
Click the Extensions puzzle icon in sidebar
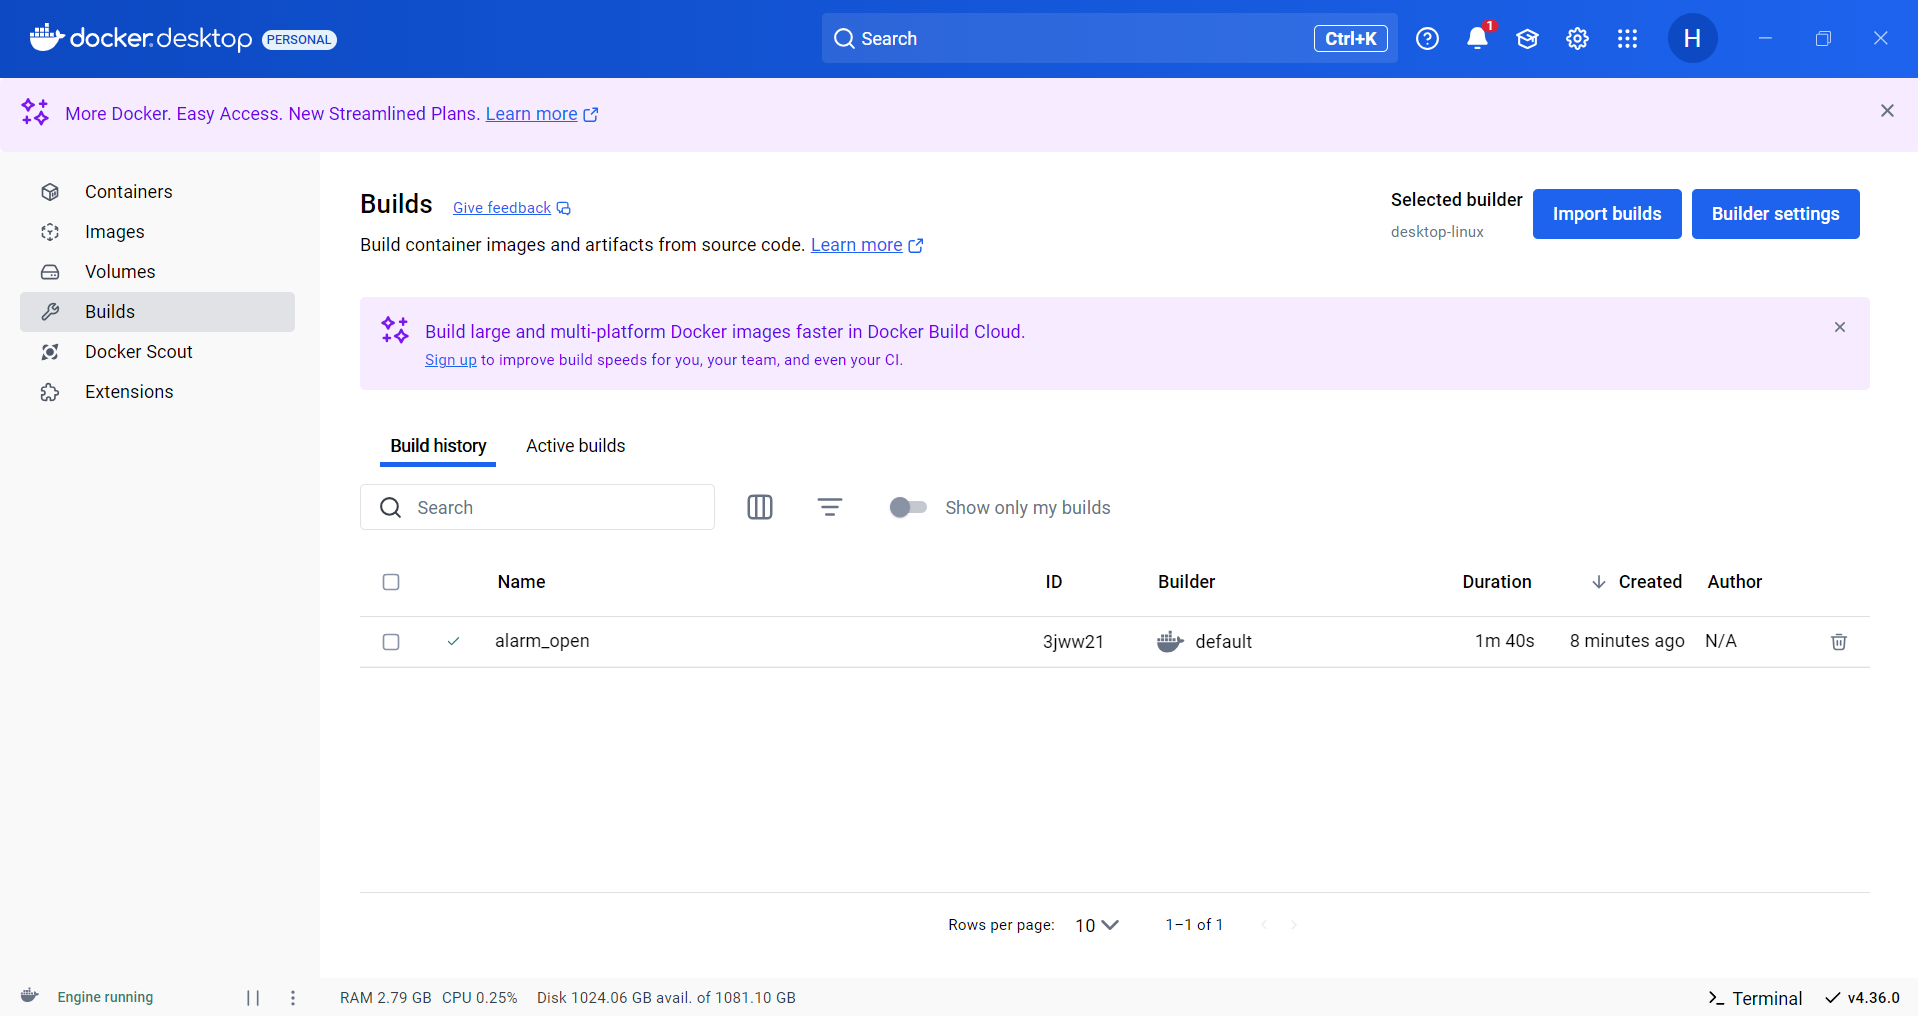tap(50, 392)
